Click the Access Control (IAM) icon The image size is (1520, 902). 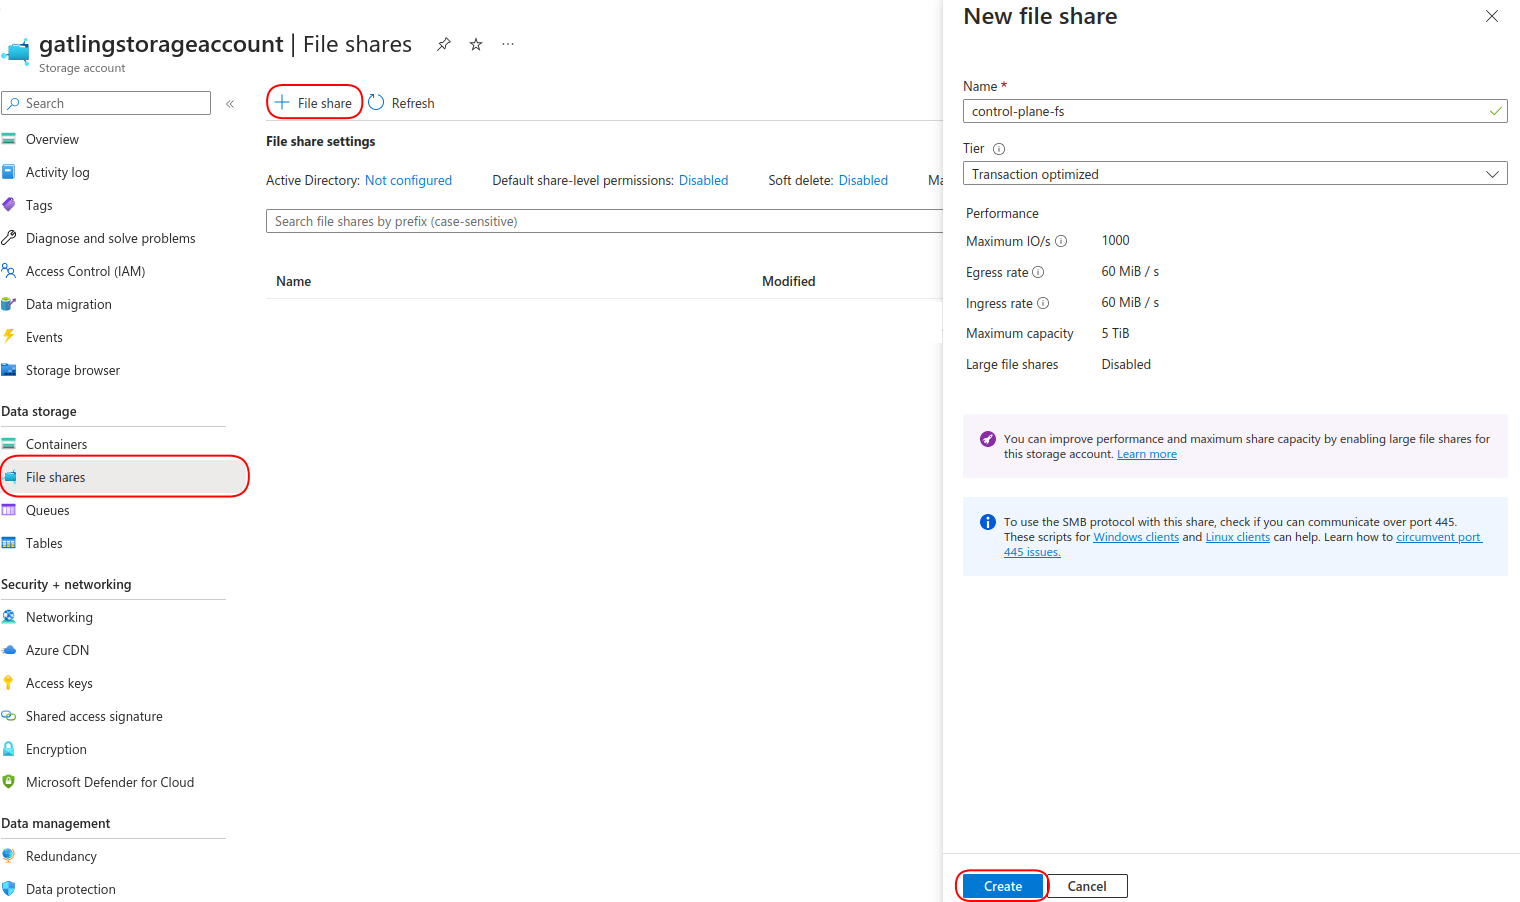(9, 271)
